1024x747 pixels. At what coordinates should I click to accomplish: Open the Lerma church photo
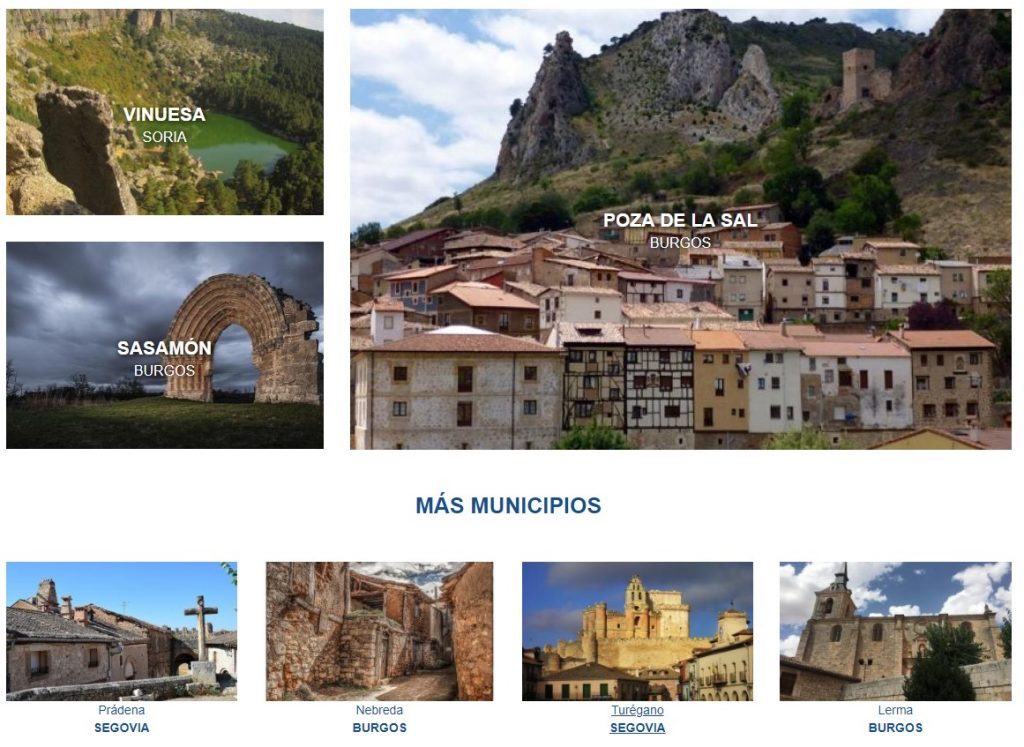(895, 631)
